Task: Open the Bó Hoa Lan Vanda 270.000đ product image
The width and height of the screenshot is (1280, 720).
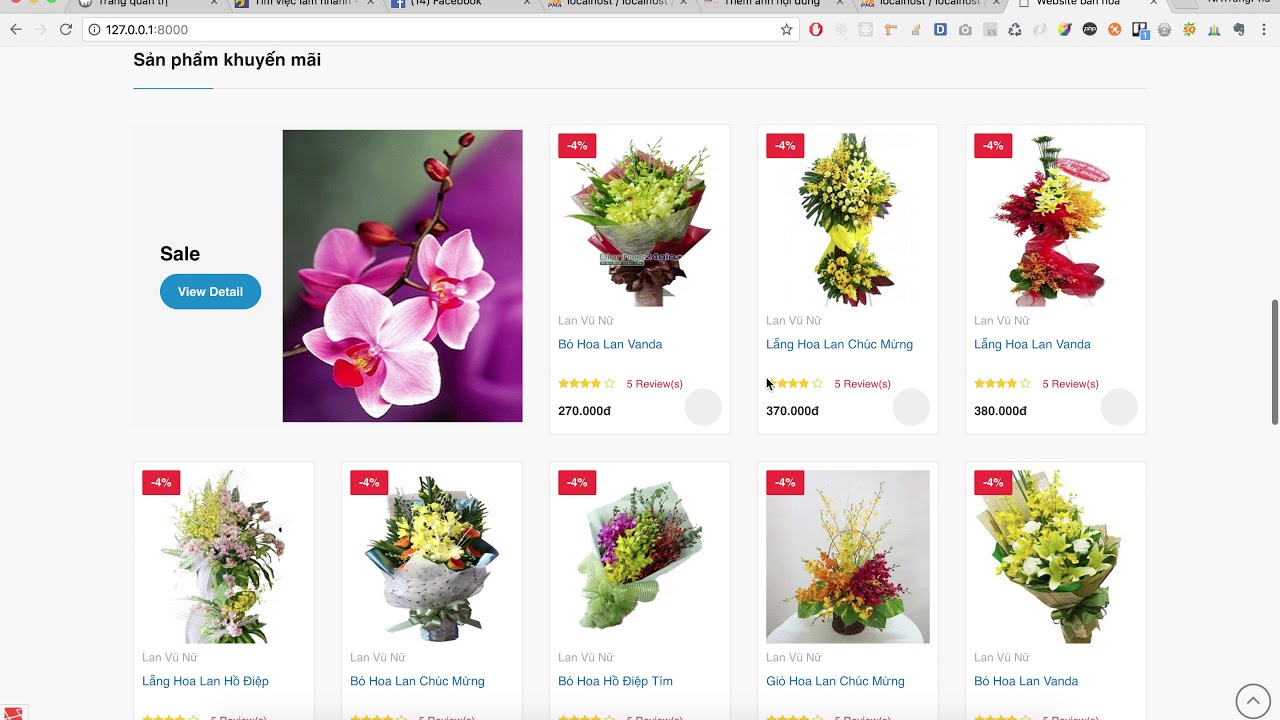Action: pos(640,220)
